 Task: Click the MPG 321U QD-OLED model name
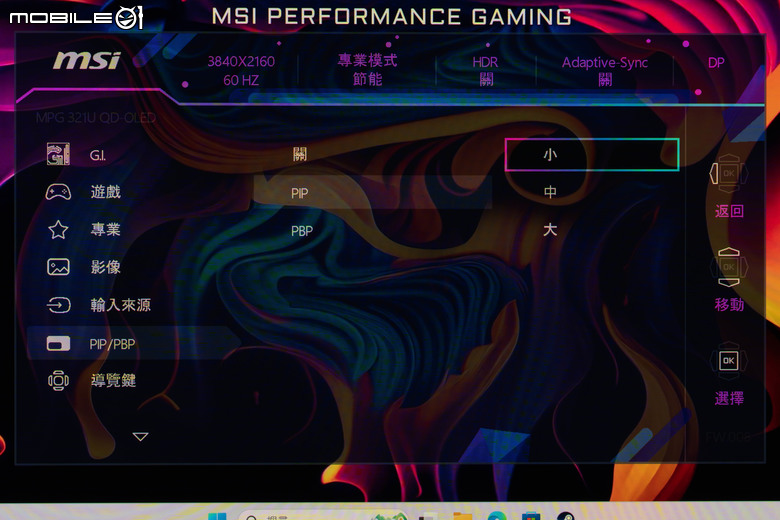coord(96,118)
